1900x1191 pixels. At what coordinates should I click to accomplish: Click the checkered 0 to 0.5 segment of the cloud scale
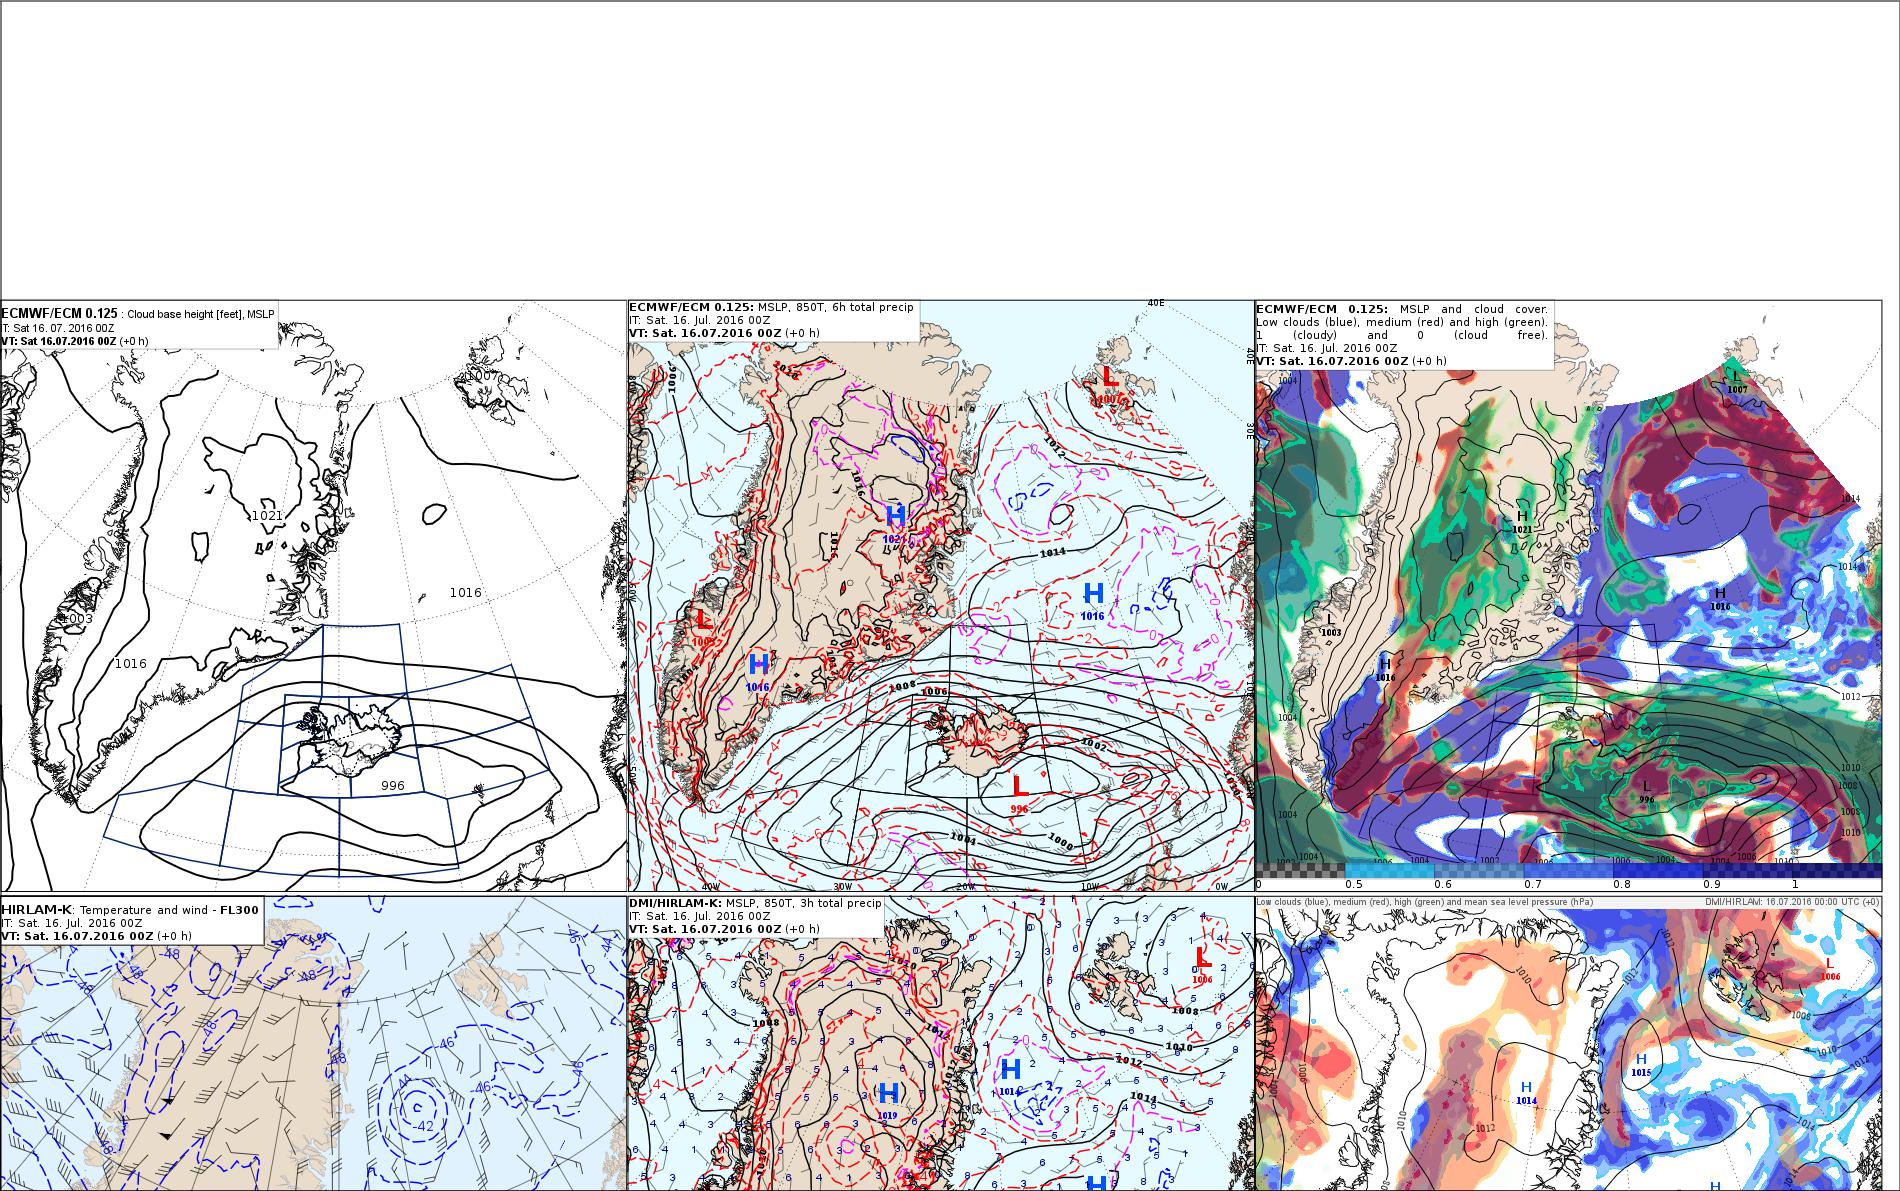(x=1299, y=871)
